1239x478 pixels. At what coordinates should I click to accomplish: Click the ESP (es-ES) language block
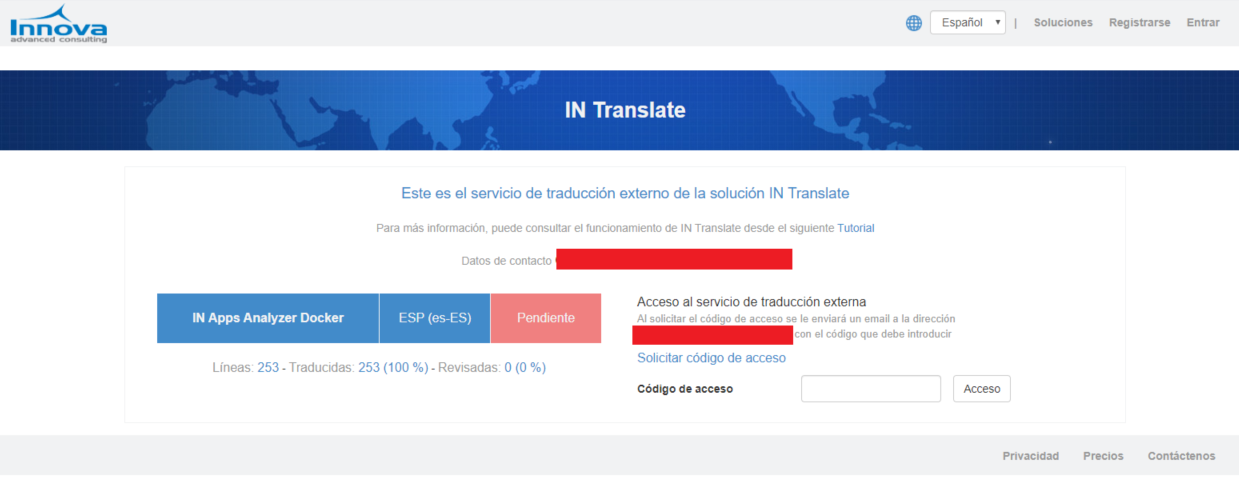[435, 318]
